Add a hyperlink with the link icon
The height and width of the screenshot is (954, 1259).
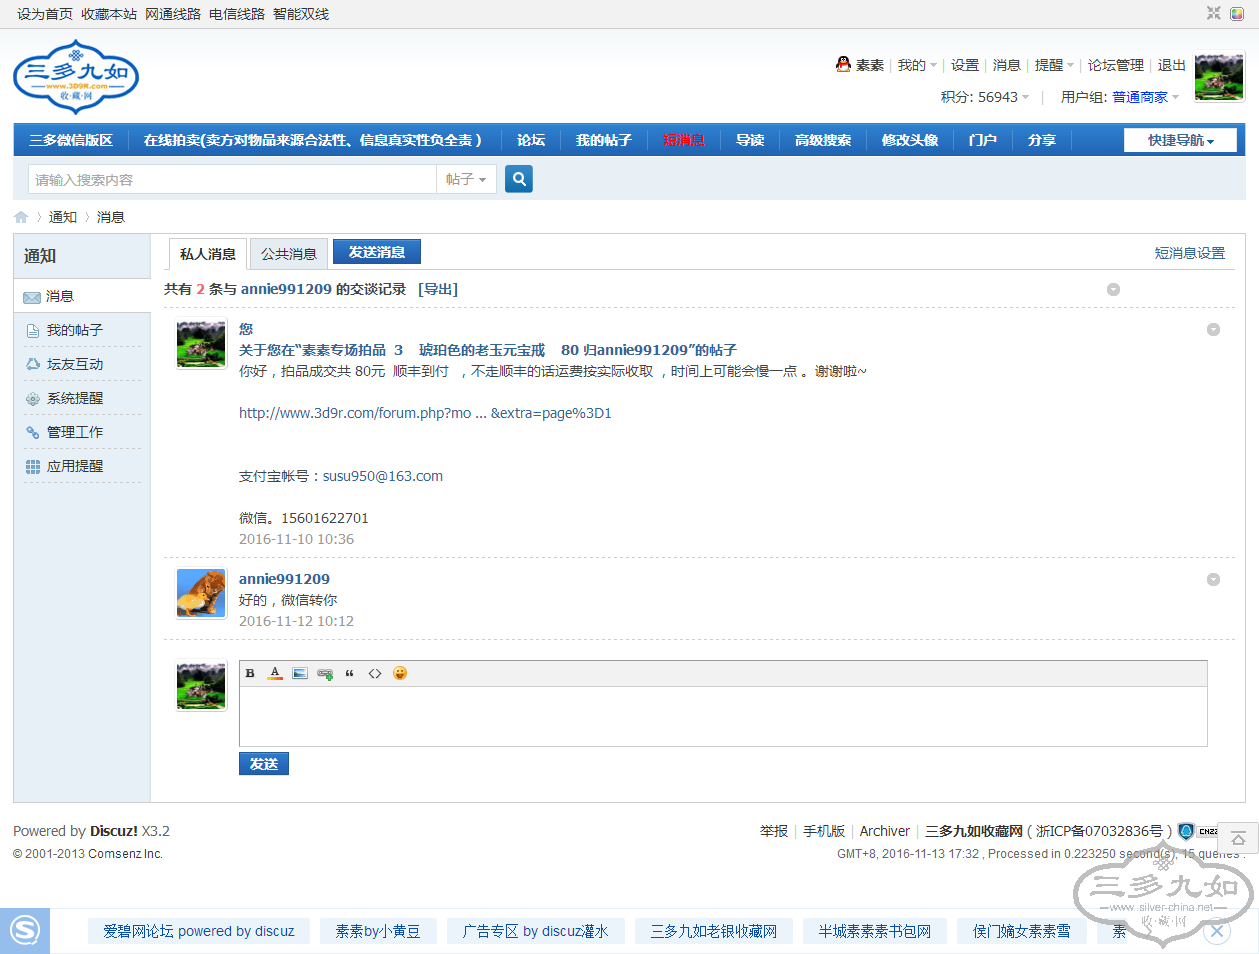[325, 673]
